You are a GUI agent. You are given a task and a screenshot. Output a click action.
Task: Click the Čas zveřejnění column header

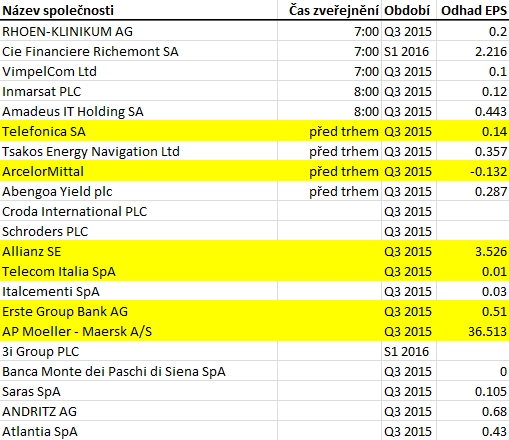click(x=329, y=10)
